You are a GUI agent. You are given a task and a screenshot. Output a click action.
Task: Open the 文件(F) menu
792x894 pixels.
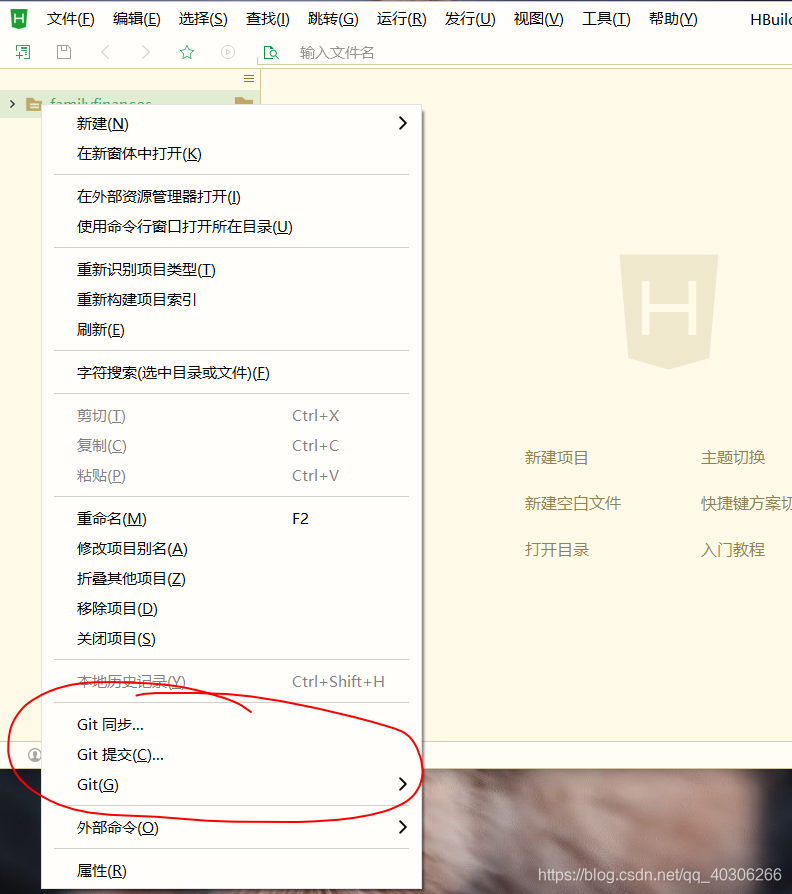click(71, 19)
